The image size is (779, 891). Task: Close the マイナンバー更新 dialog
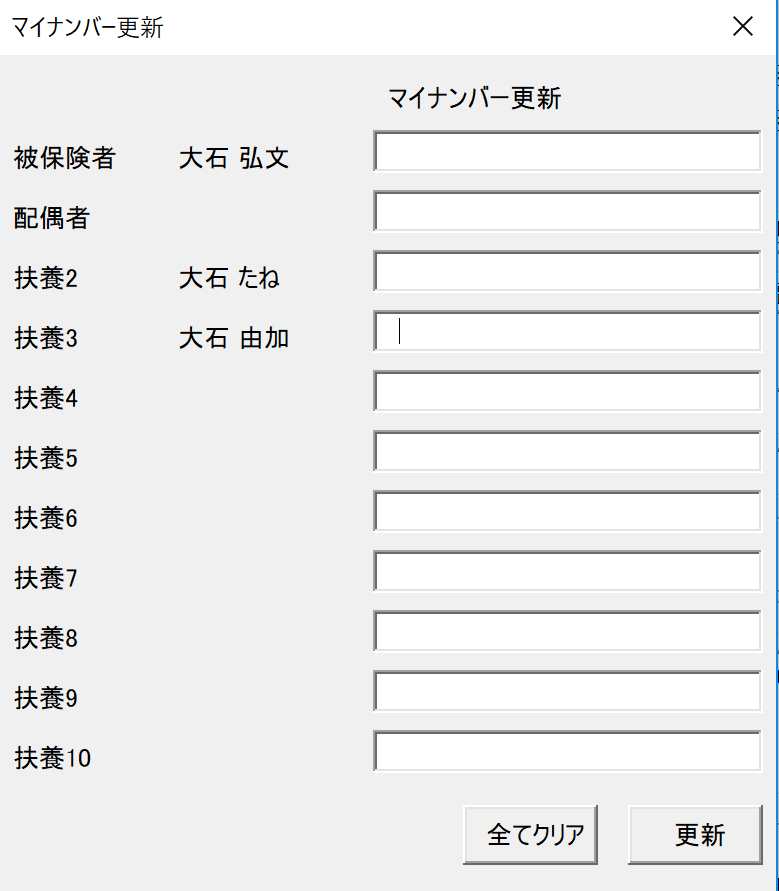[743, 26]
